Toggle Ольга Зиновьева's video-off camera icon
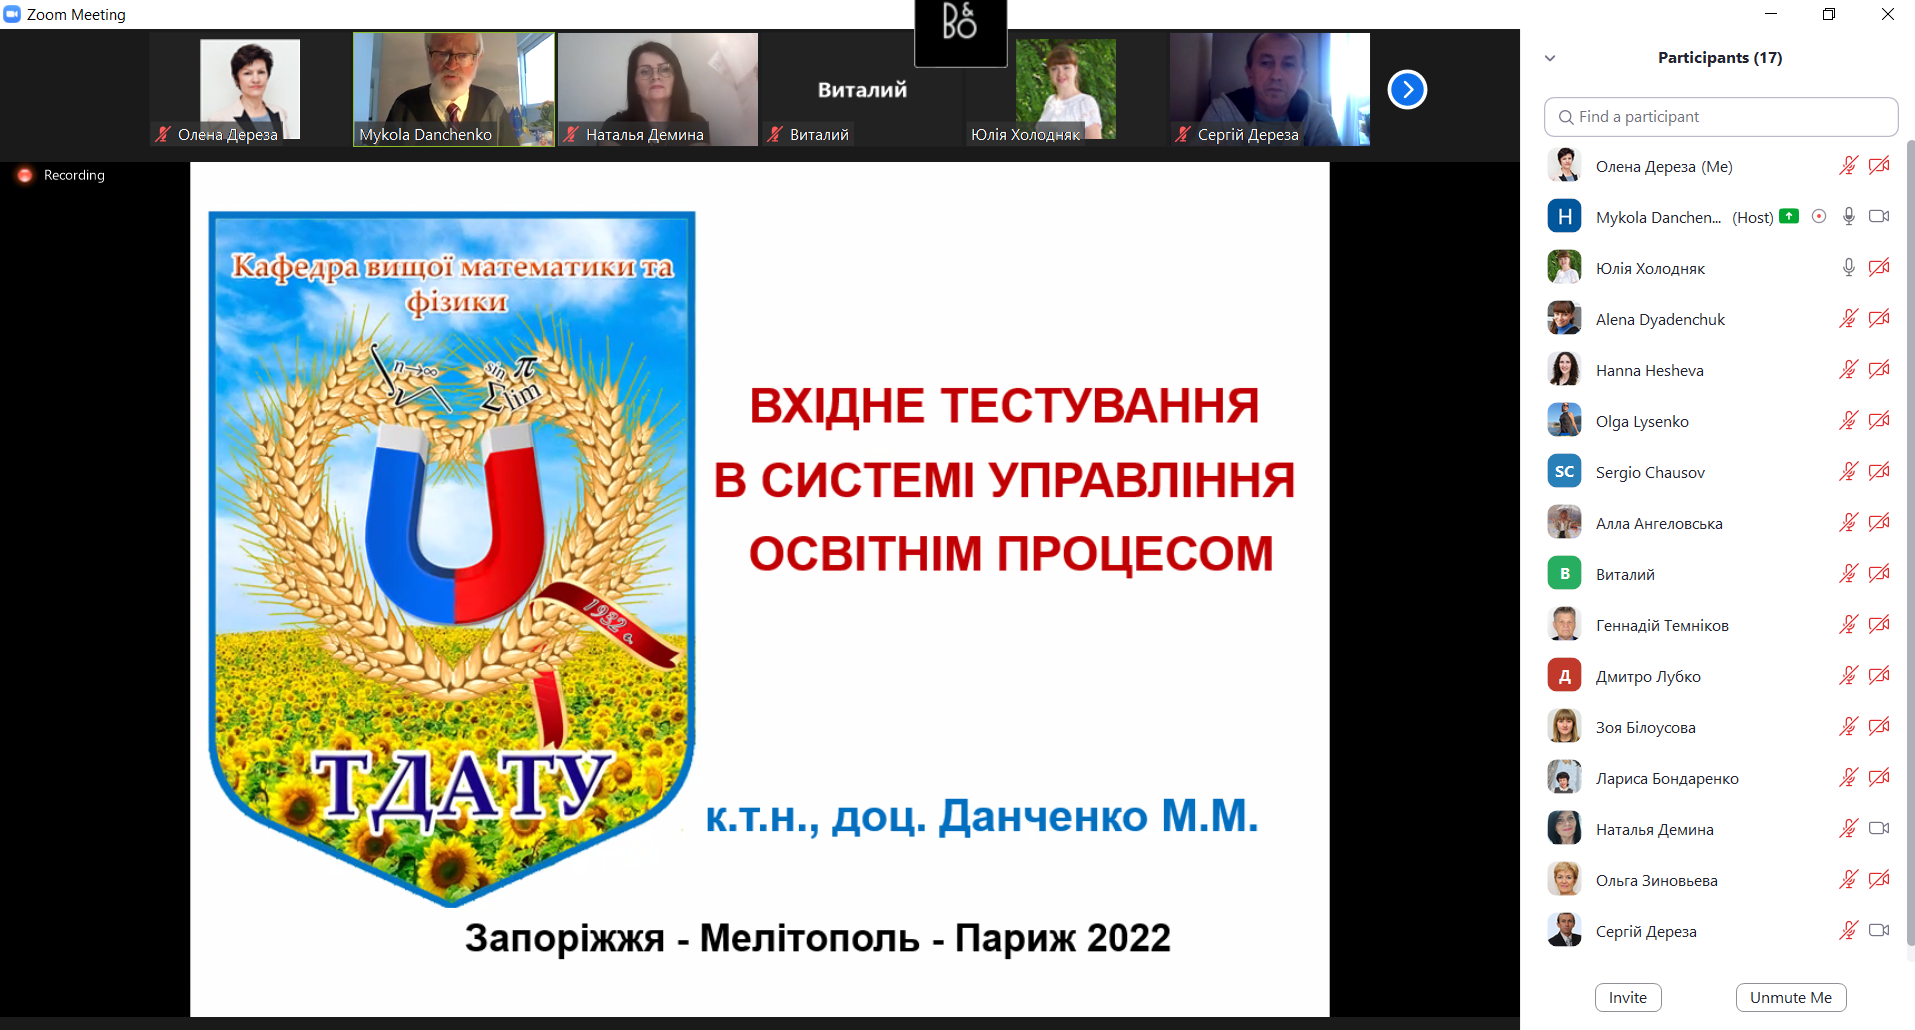 pos(1879,880)
